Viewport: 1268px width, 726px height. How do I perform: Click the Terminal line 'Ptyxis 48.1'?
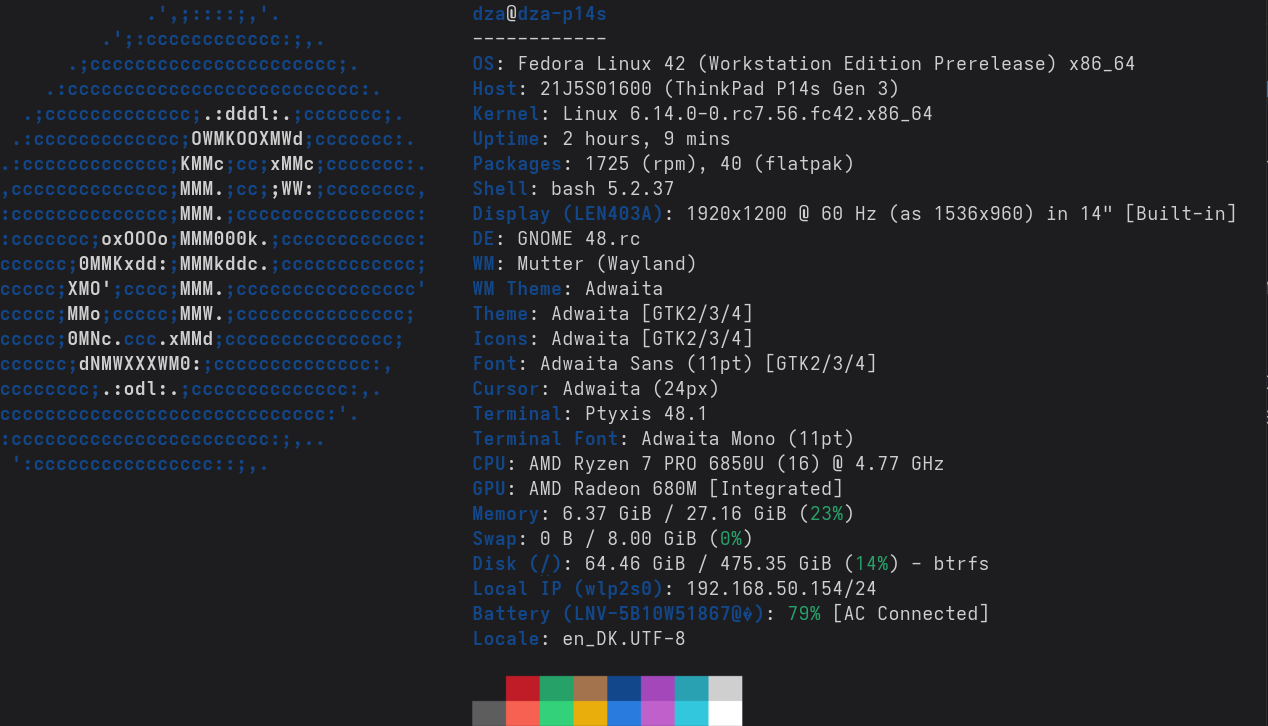(x=590, y=414)
